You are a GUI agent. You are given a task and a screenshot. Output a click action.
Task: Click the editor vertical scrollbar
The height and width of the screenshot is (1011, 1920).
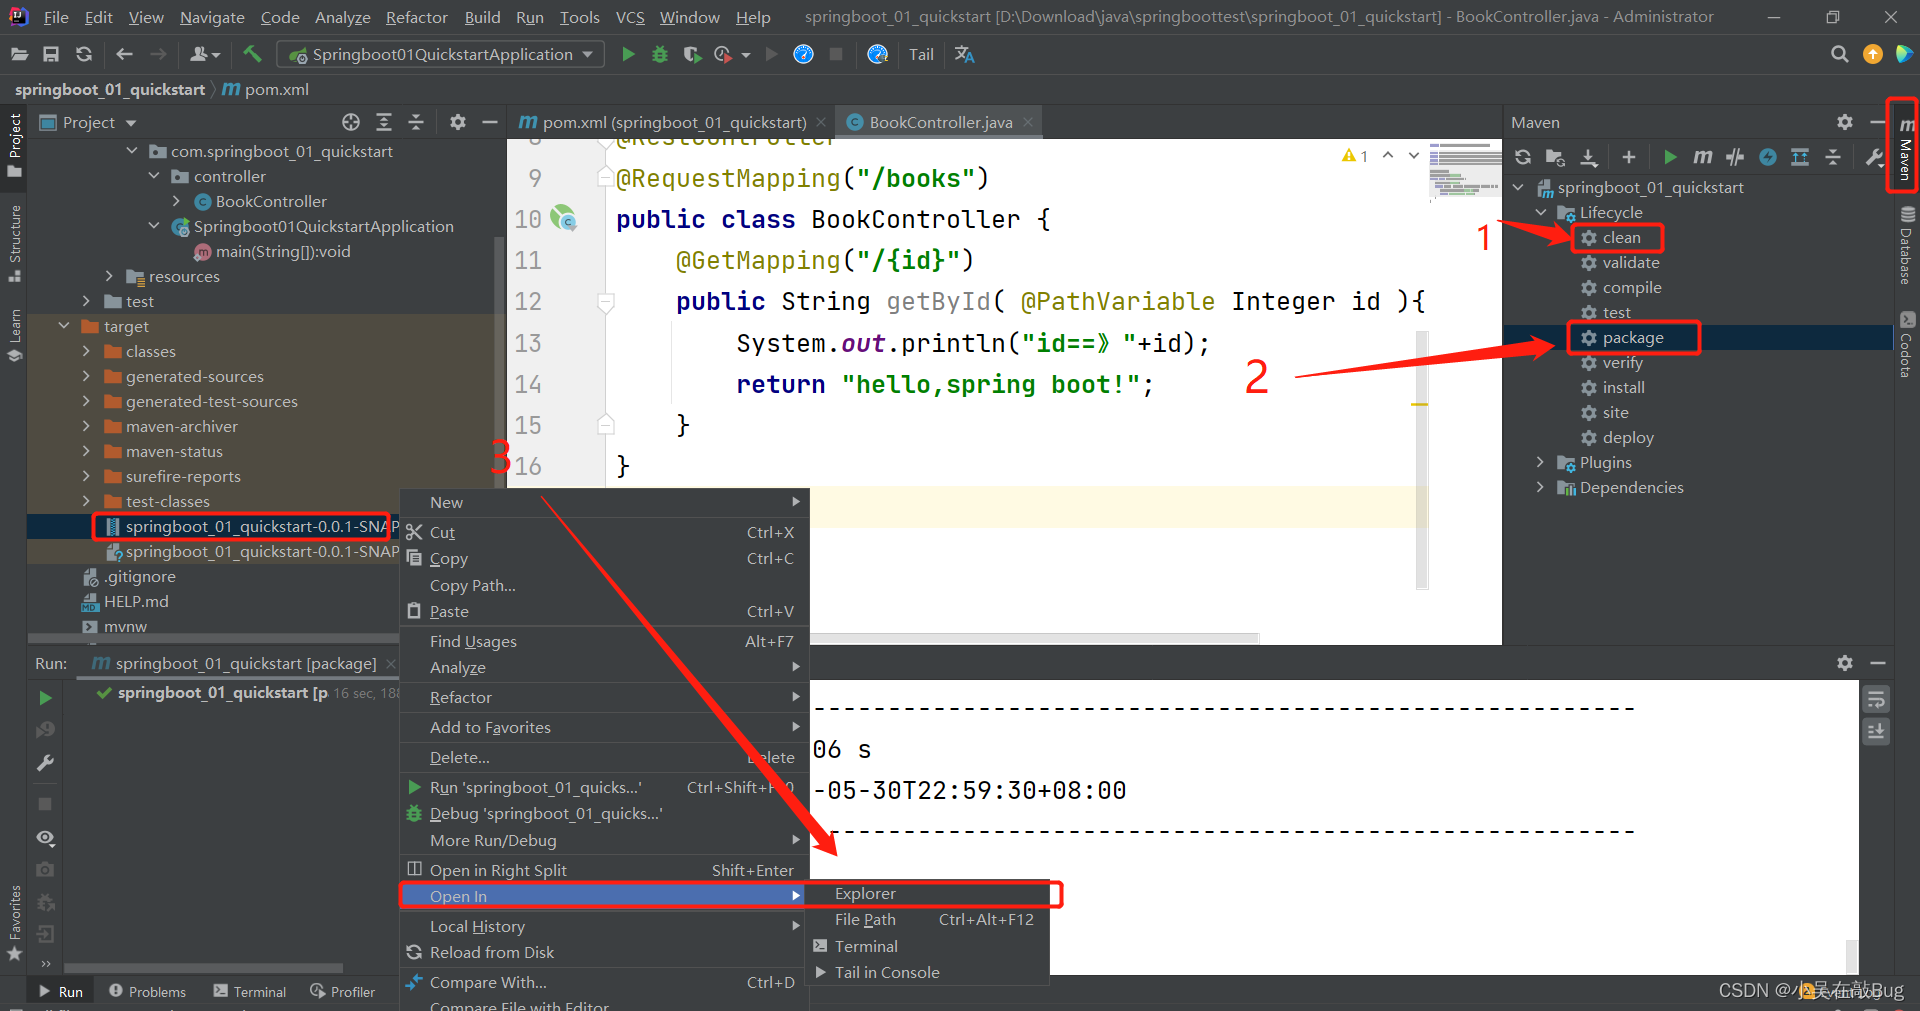[x=1422, y=460]
